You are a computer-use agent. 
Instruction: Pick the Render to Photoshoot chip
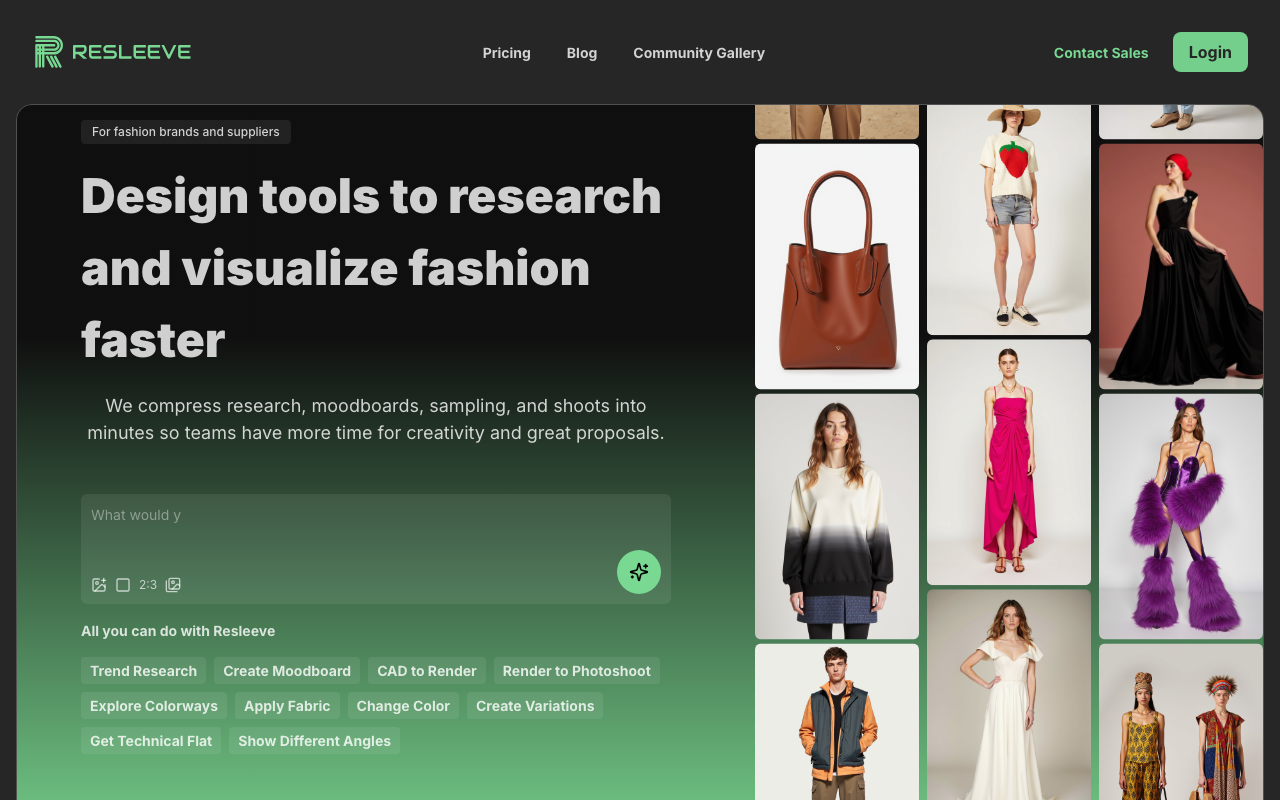[576, 671]
